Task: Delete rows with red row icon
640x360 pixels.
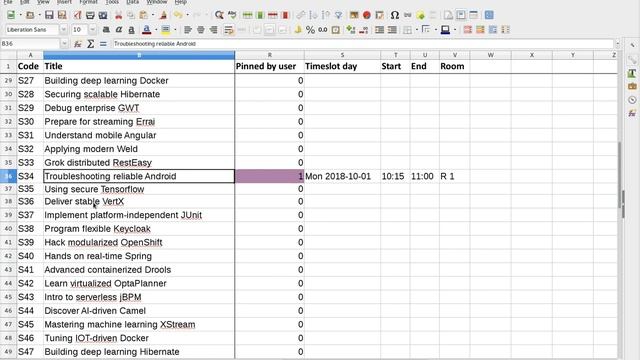Action: tap(273, 15)
